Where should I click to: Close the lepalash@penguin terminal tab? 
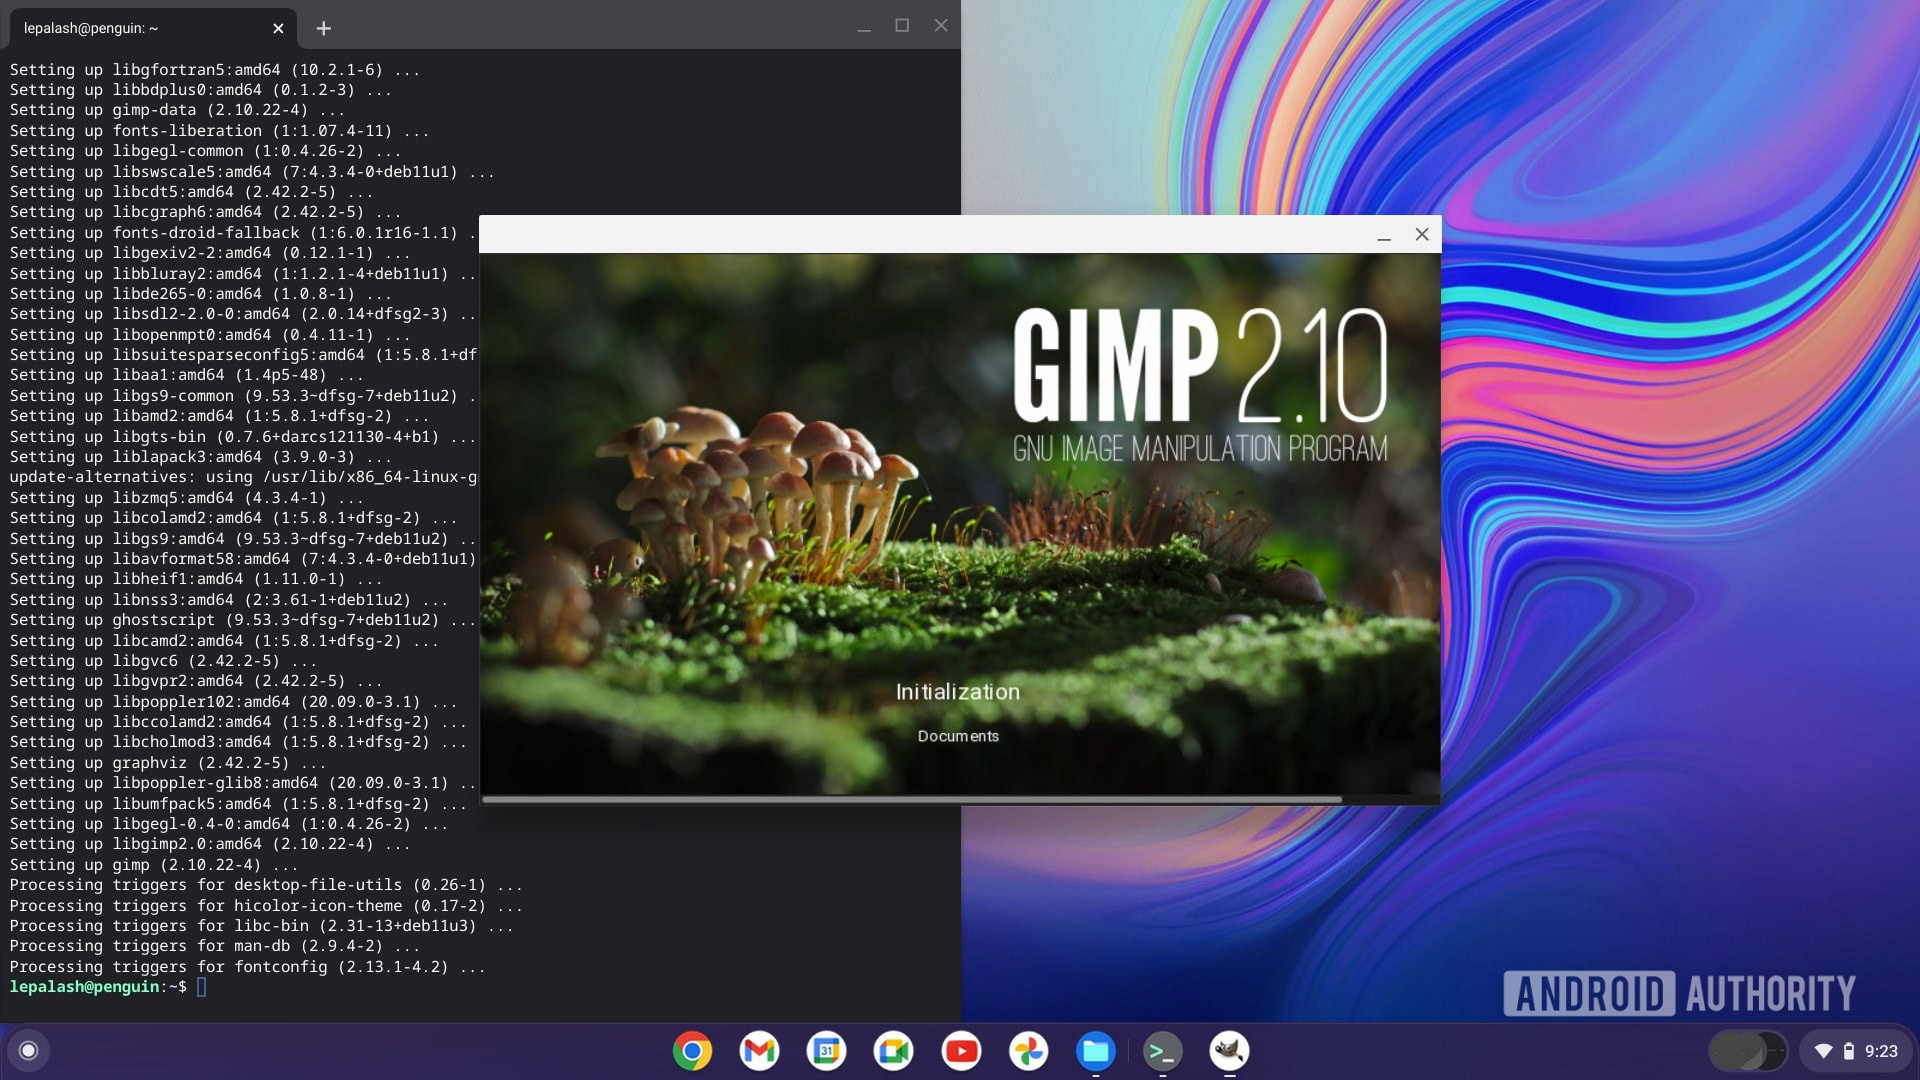(278, 29)
